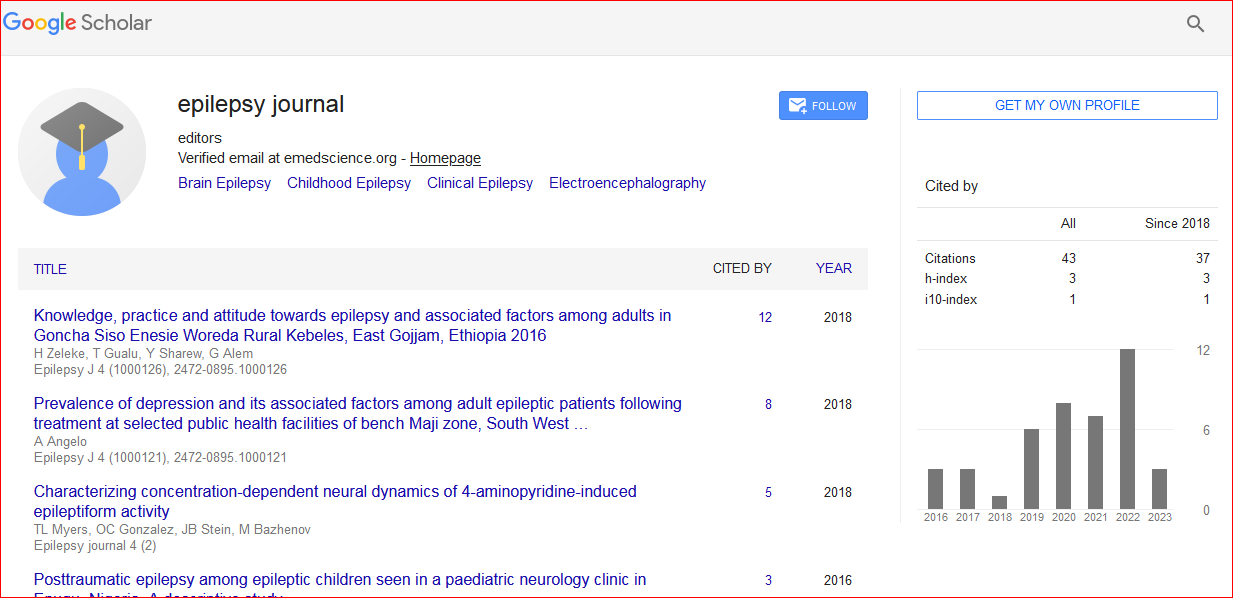The height and width of the screenshot is (598, 1233).
Task: Click the Google Scholar logo
Action: (x=78, y=22)
